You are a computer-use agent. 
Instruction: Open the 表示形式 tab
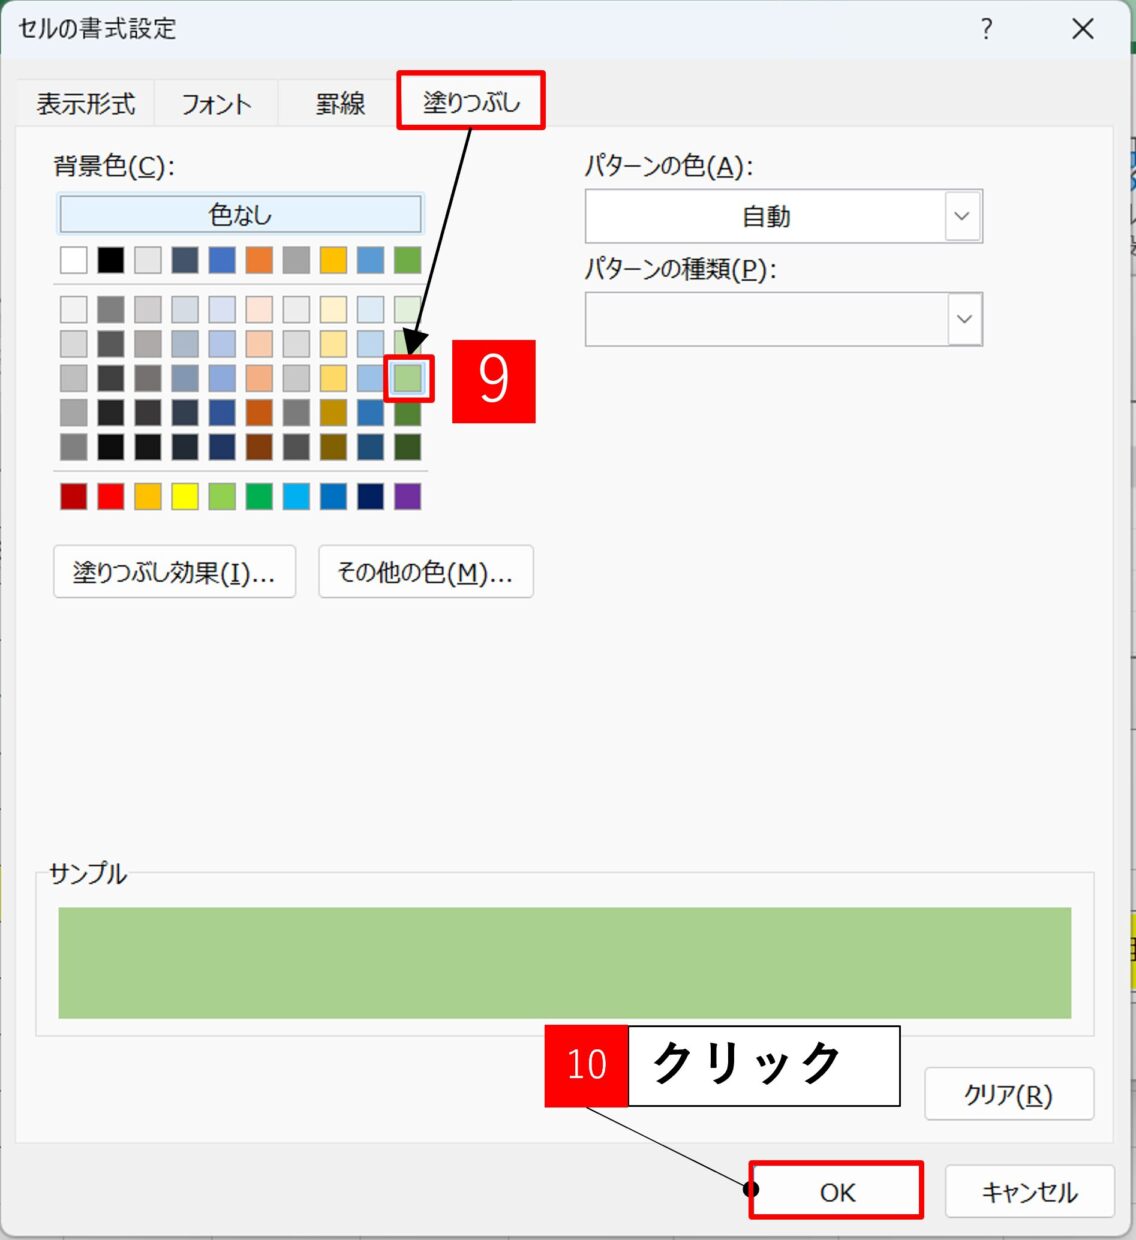tap(86, 103)
